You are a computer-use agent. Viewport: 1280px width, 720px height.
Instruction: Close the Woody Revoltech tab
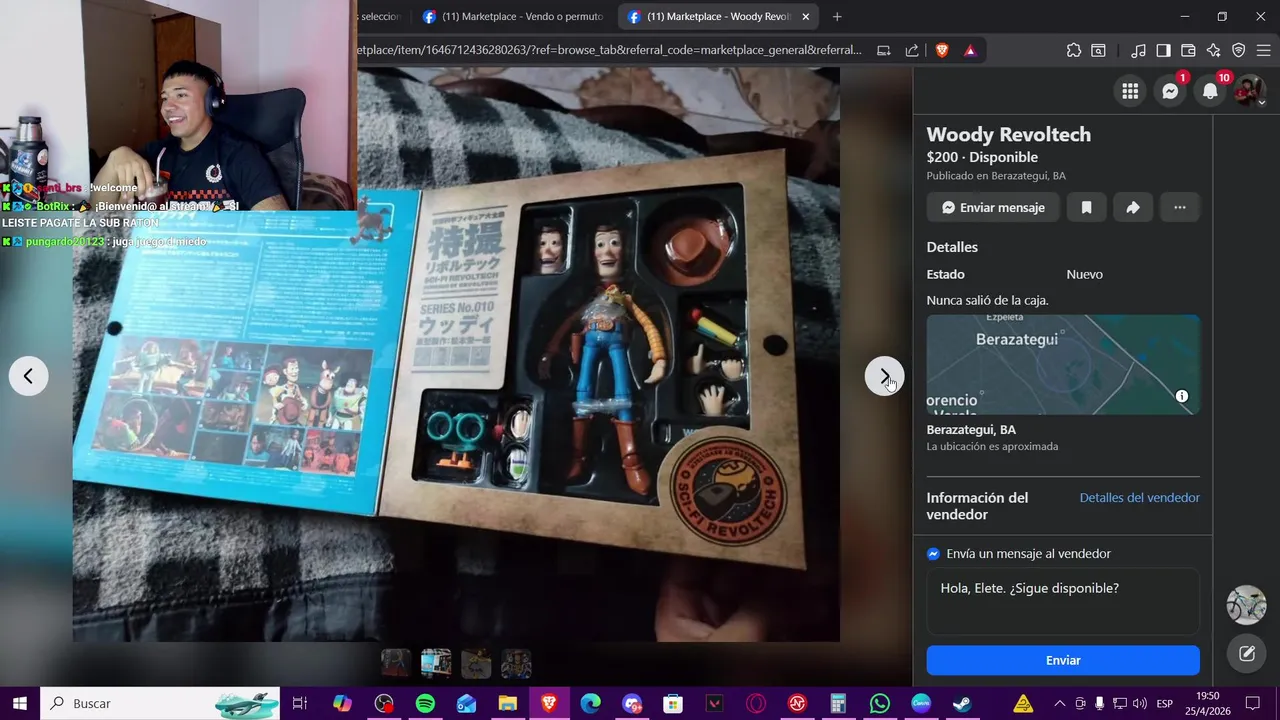(805, 16)
